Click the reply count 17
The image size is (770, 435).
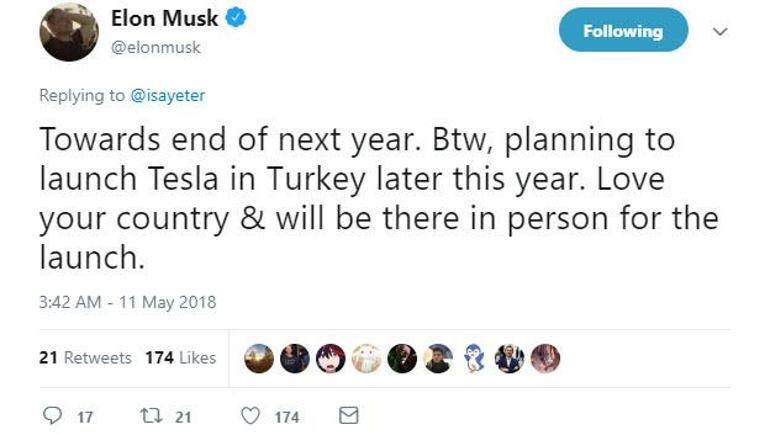(85, 416)
